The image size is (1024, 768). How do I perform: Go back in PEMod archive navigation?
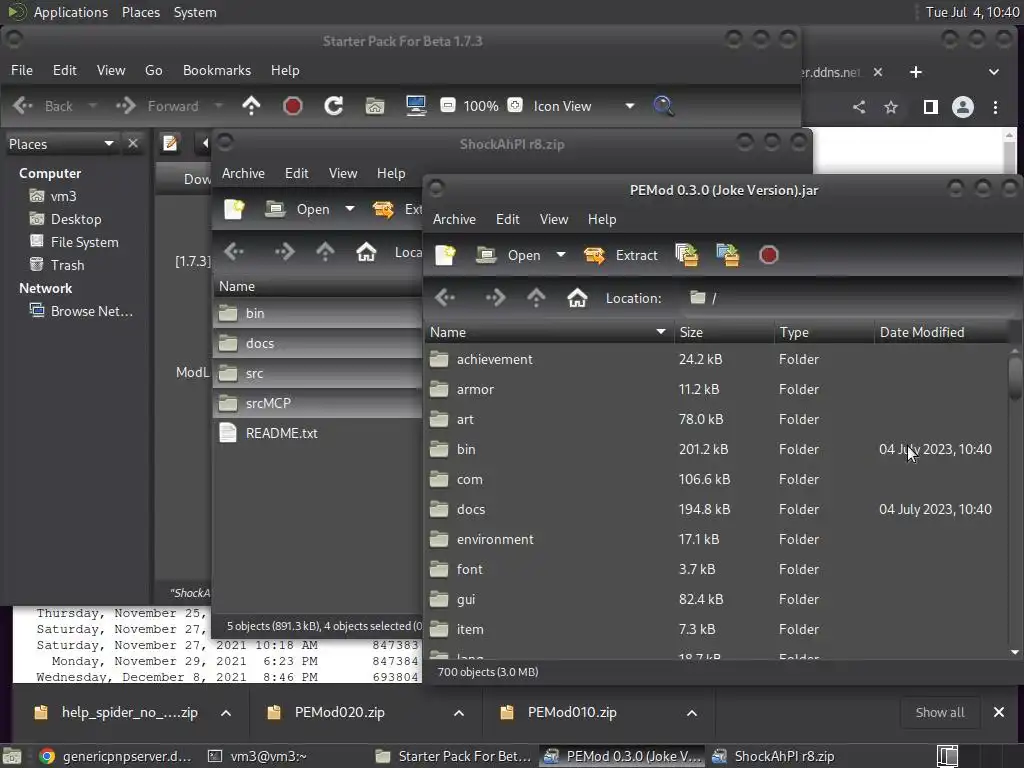pyautogui.click(x=445, y=298)
